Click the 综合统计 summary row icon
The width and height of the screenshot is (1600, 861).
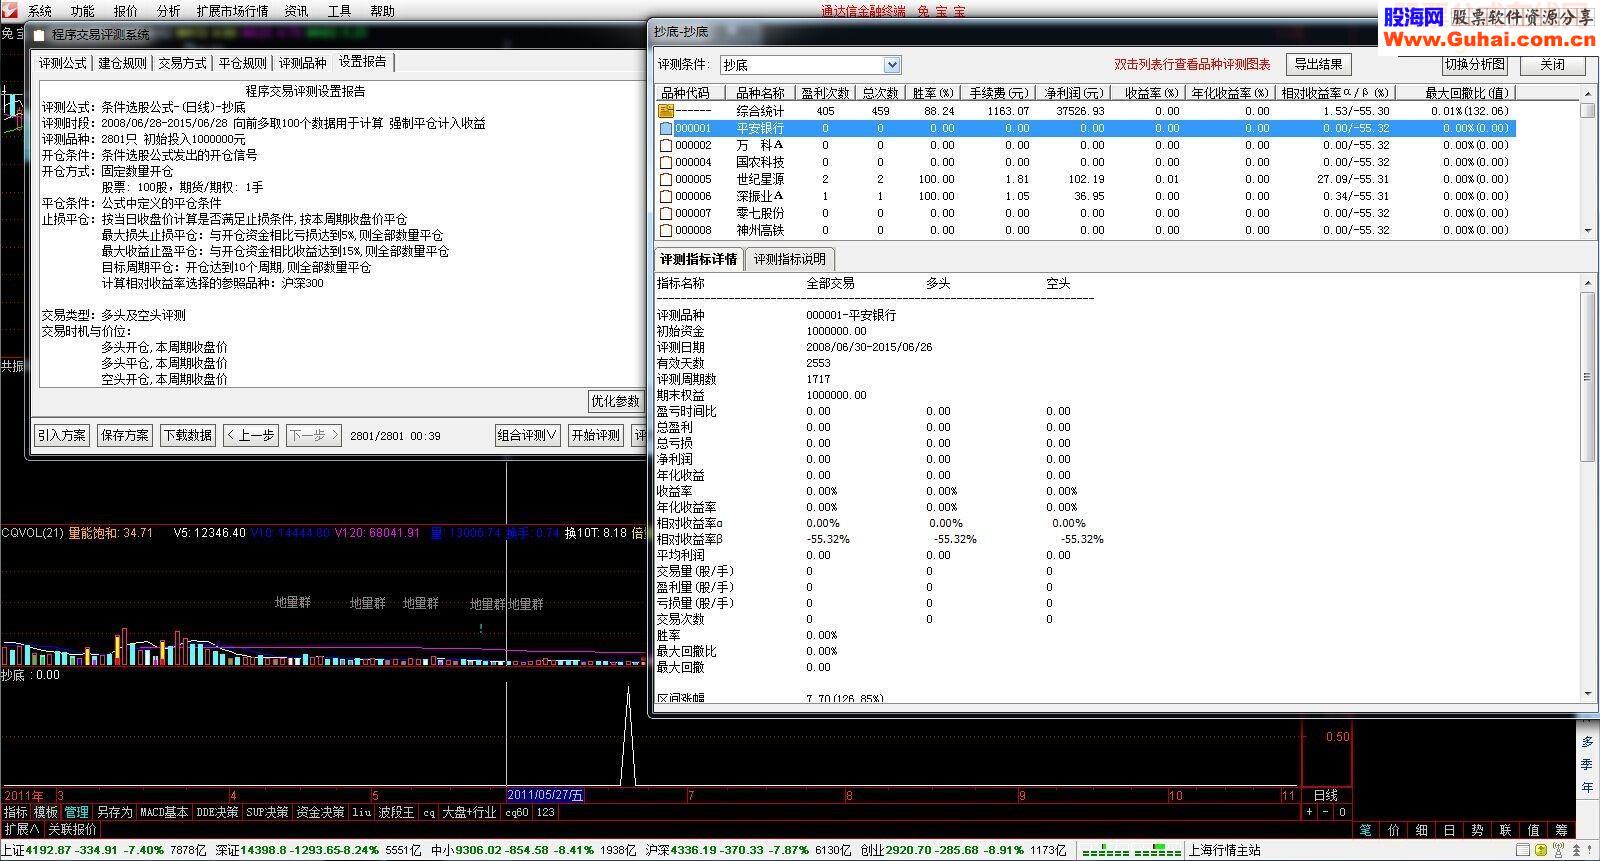(666, 111)
